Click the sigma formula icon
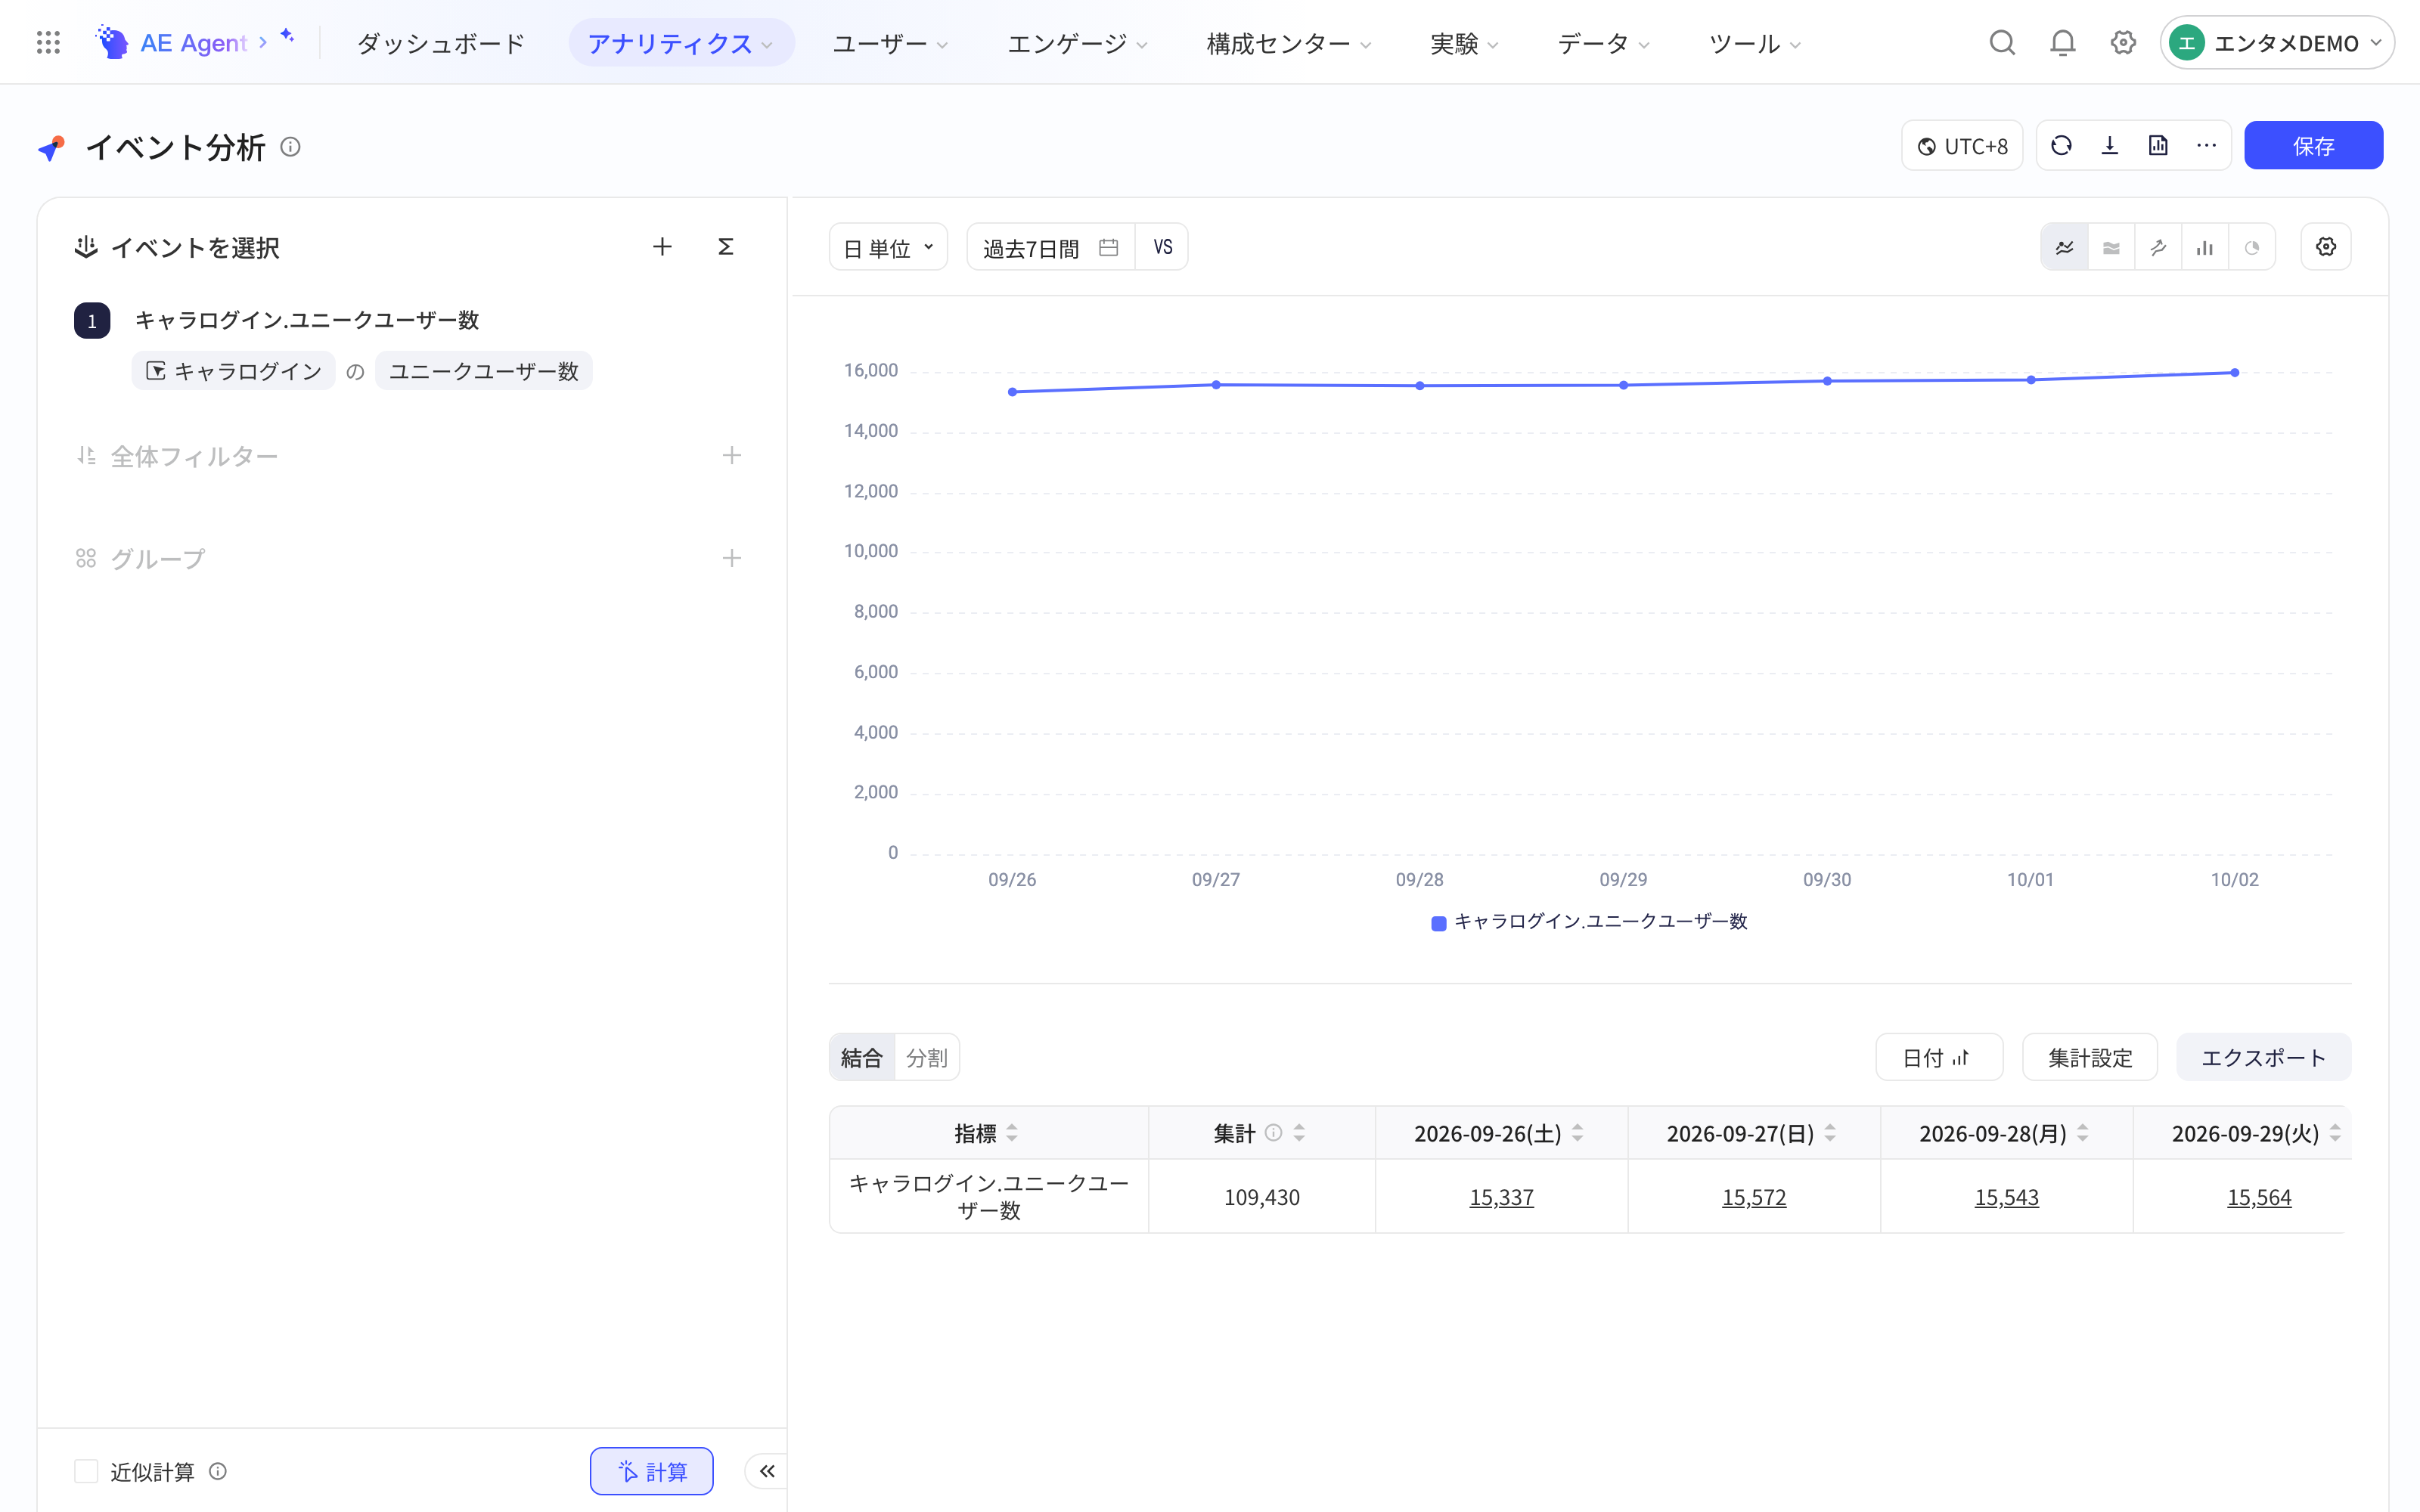Image resolution: width=2420 pixels, height=1512 pixels. point(726,247)
